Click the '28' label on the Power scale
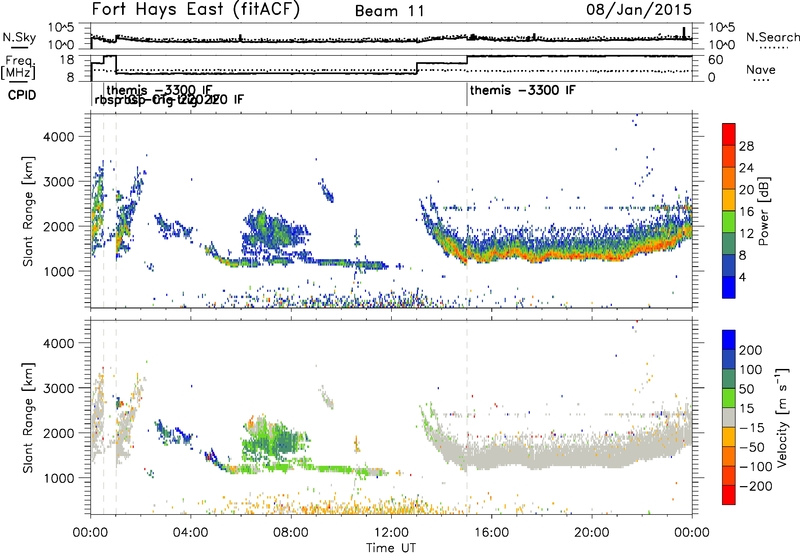The height and width of the screenshot is (554, 800). [746, 146]
